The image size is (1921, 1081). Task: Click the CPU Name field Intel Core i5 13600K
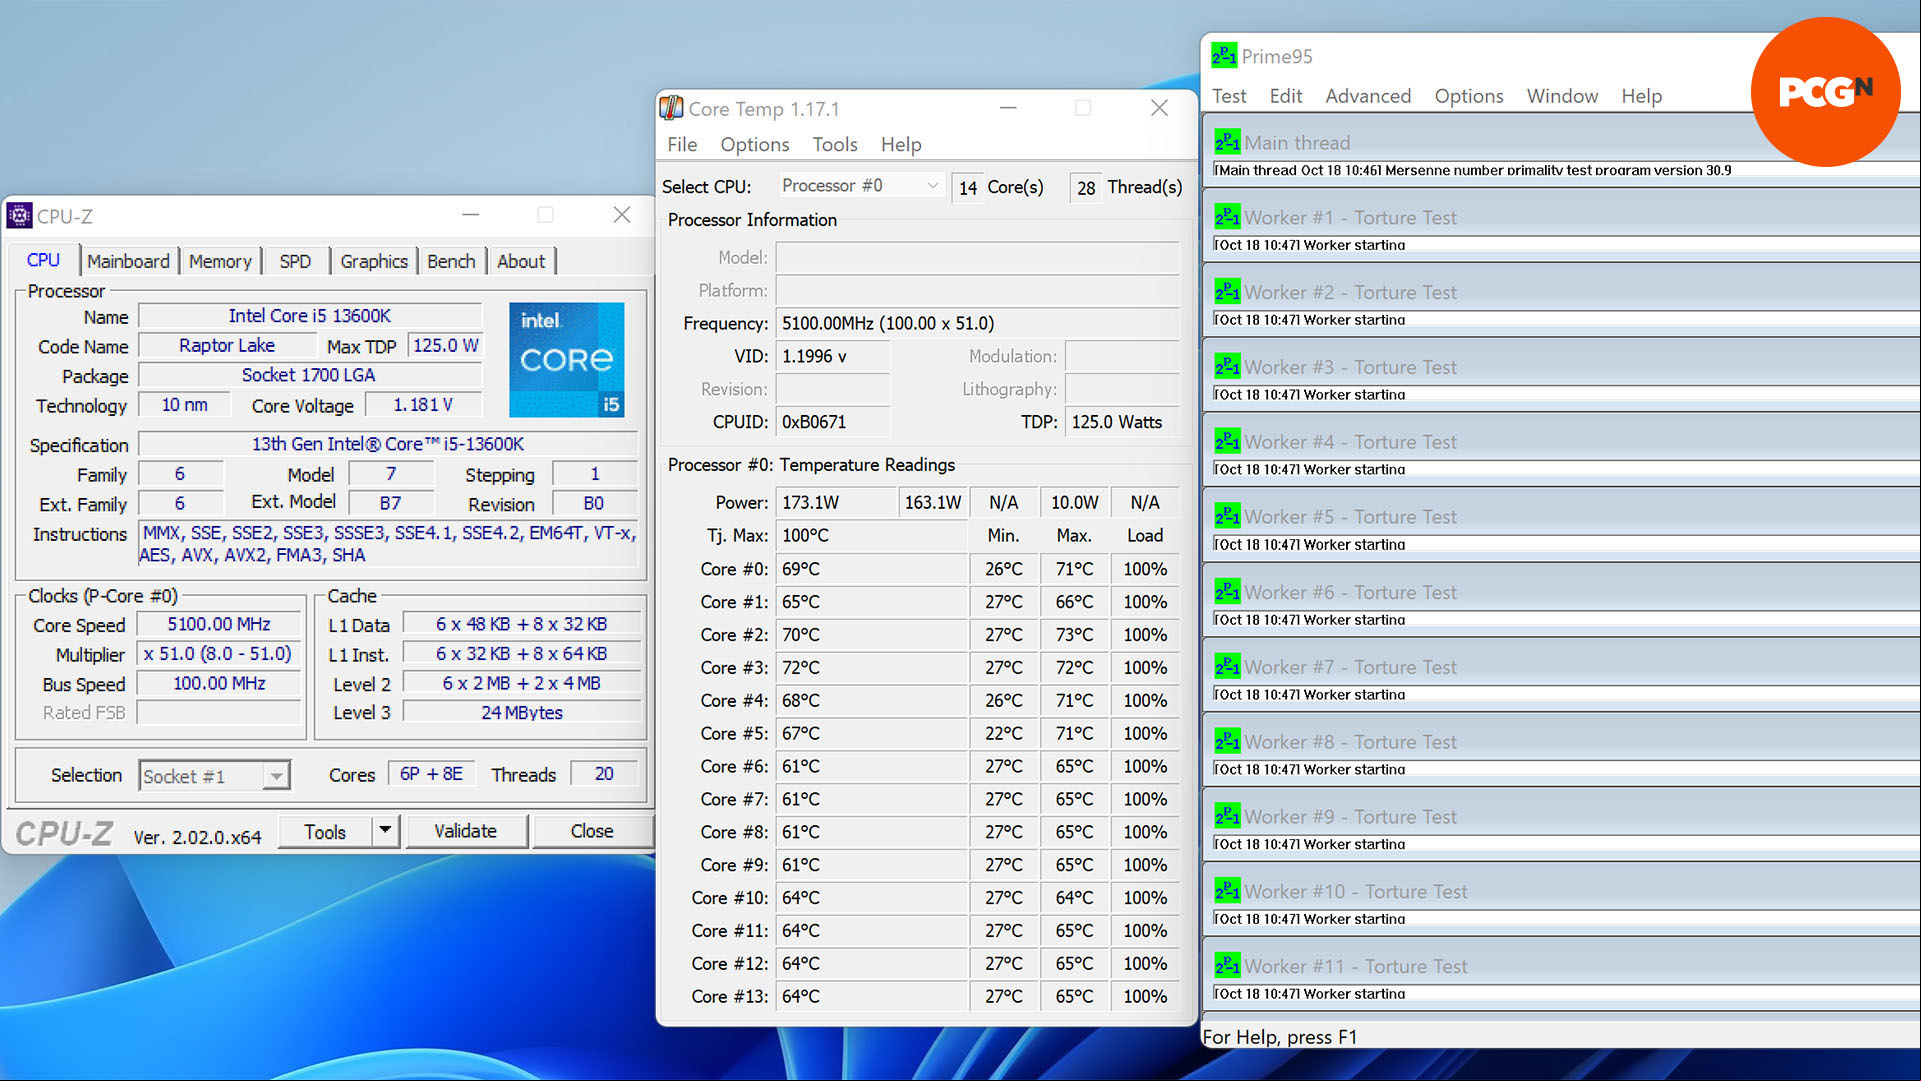[310, 316]
